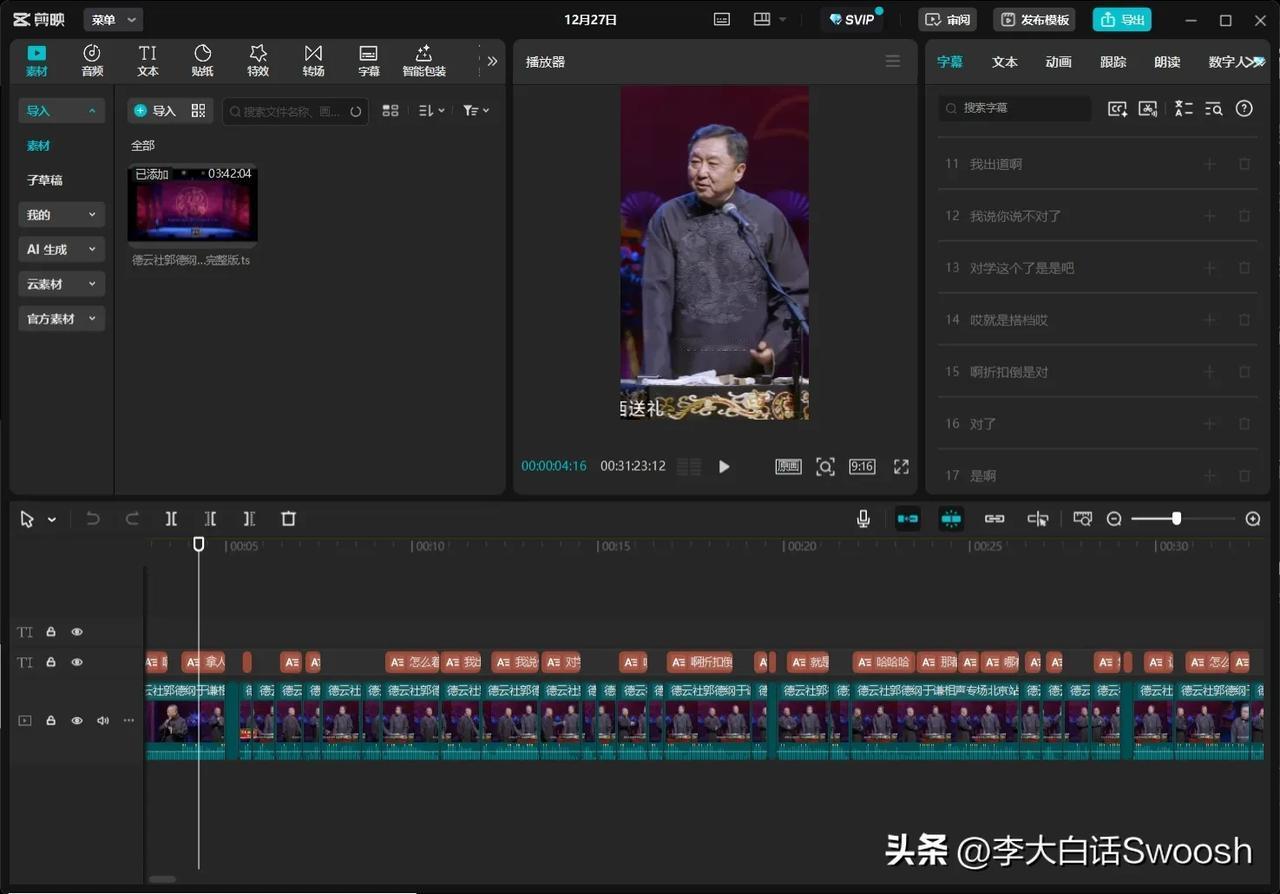Click the 发布模板 publish template button
This screenshot has height=894, width=1280.
coord(1034,20)
